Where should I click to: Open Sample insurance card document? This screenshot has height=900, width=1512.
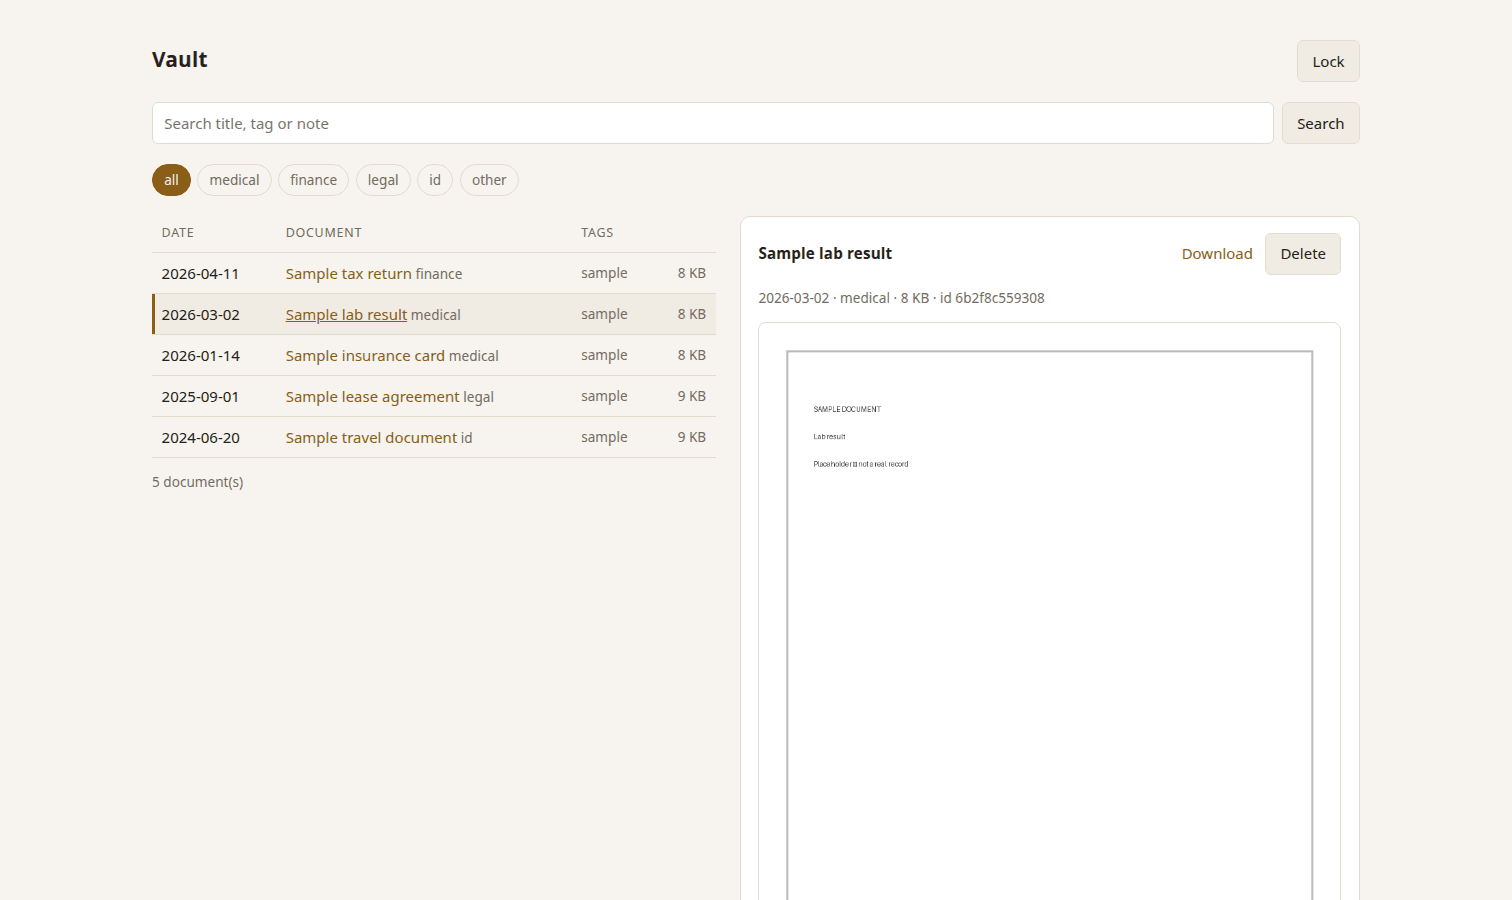365,356
